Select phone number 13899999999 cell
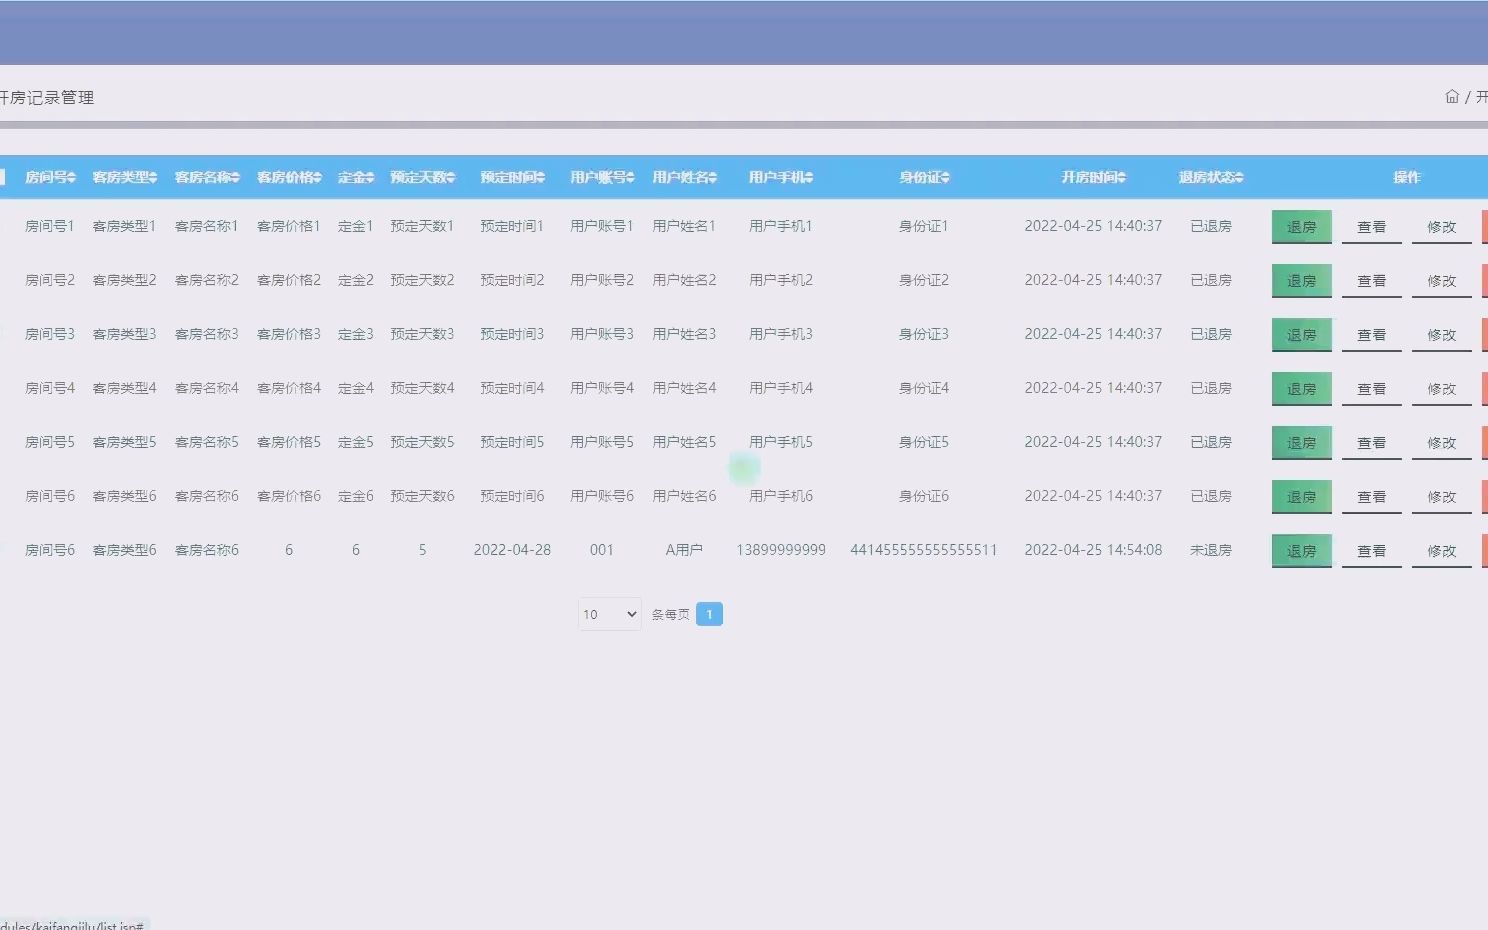The image size is (1488, 930). click(x=781, y=550)
